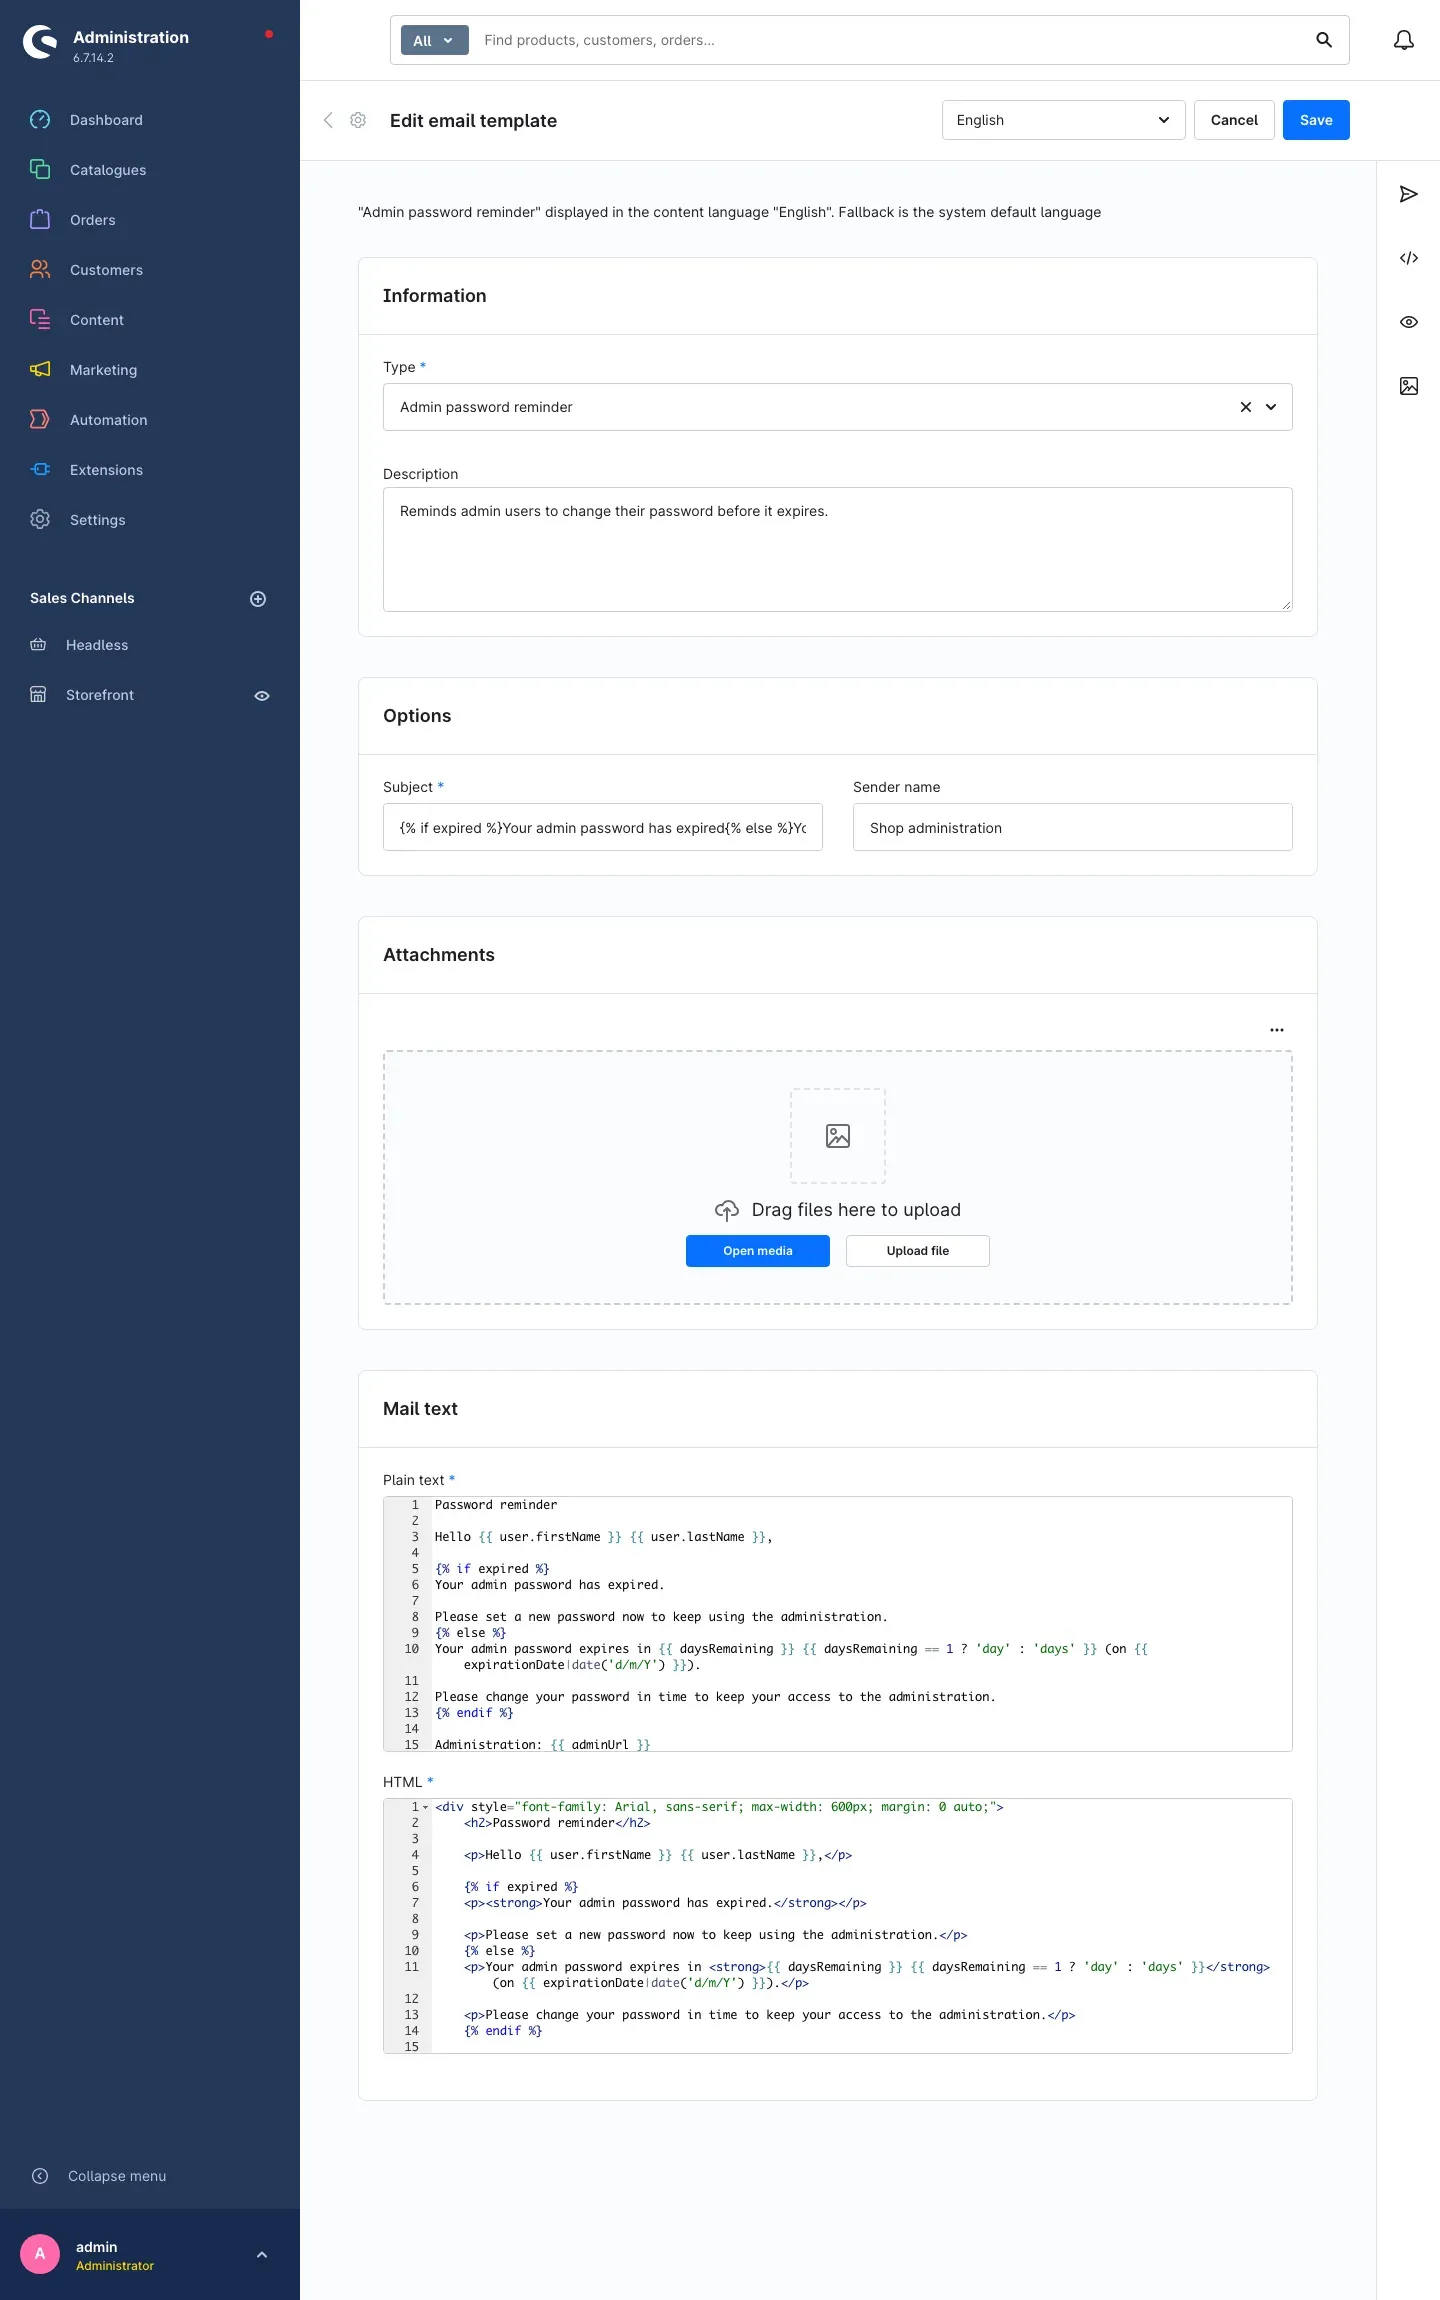1440x2300 pixels.
Task: Click the Sender name input field
Action: point(1073,827)
